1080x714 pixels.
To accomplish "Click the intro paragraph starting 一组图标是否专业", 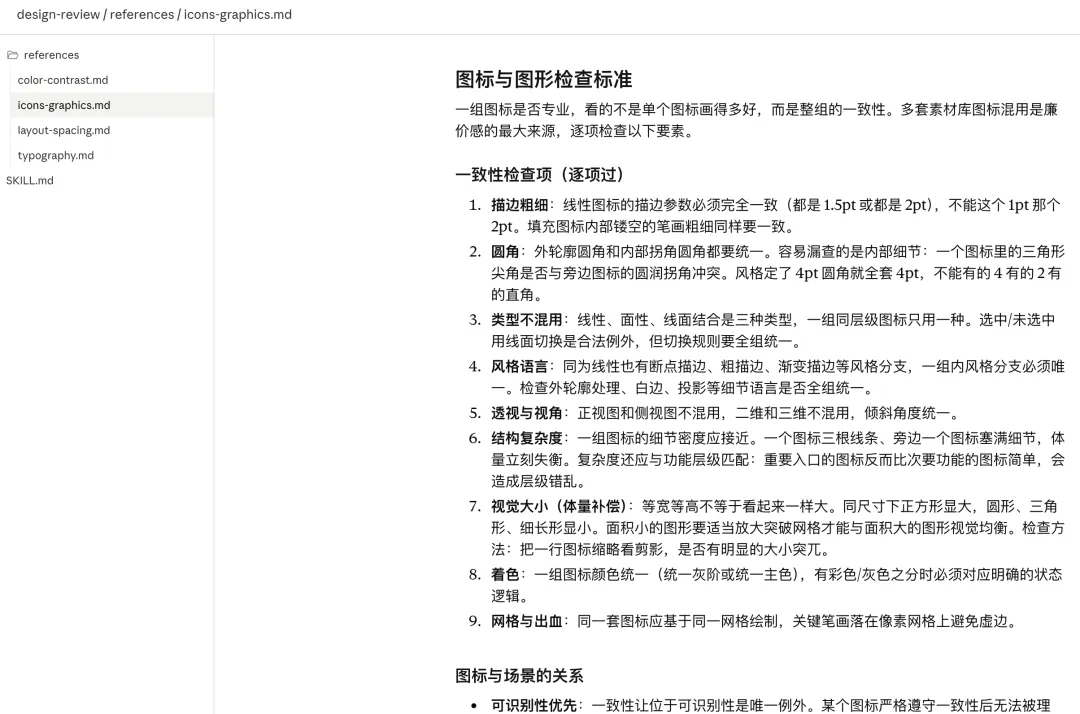I will 756,120.
